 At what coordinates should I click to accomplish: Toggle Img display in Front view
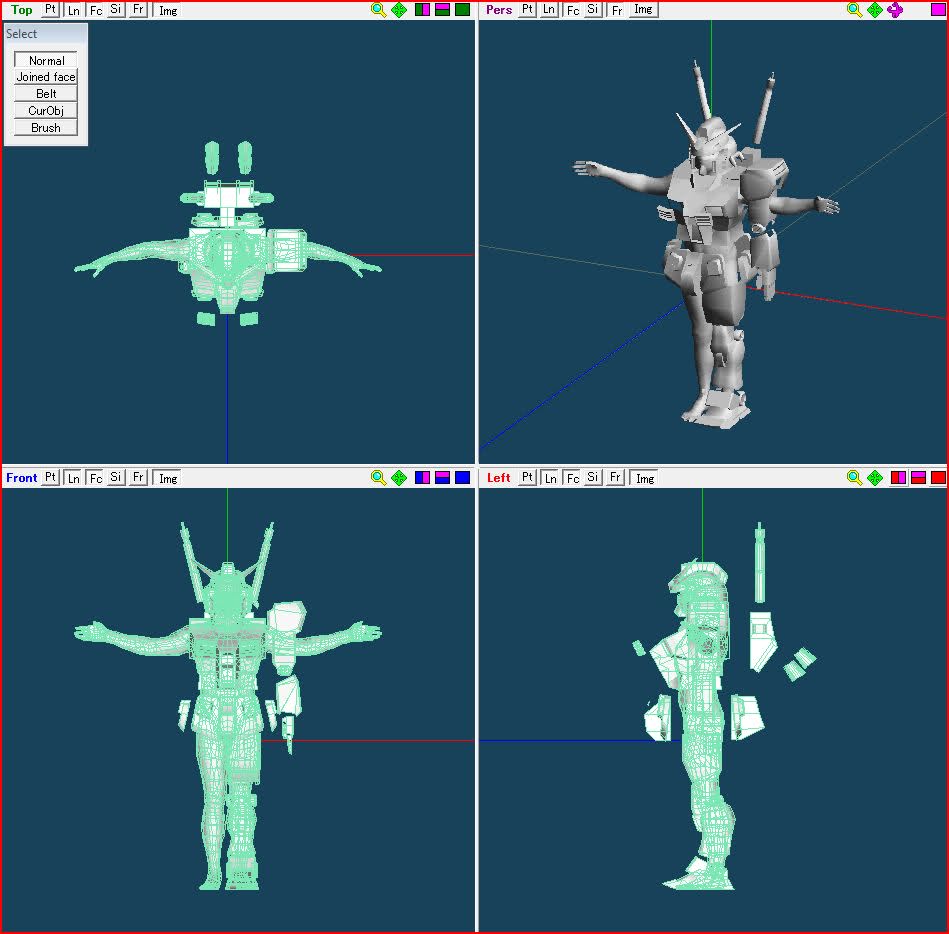[168, 478]
